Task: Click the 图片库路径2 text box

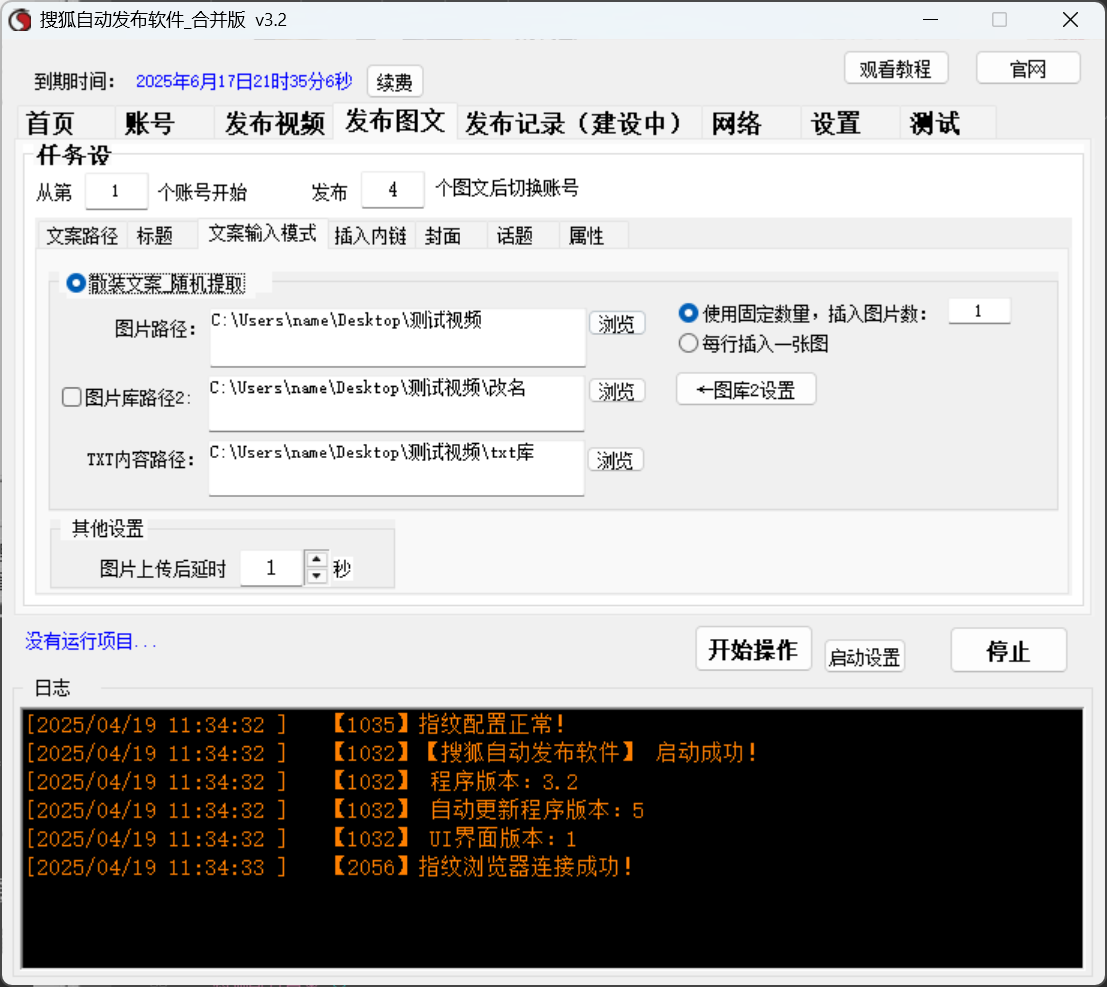Action: pyautogui.click(x=397, y=403)
